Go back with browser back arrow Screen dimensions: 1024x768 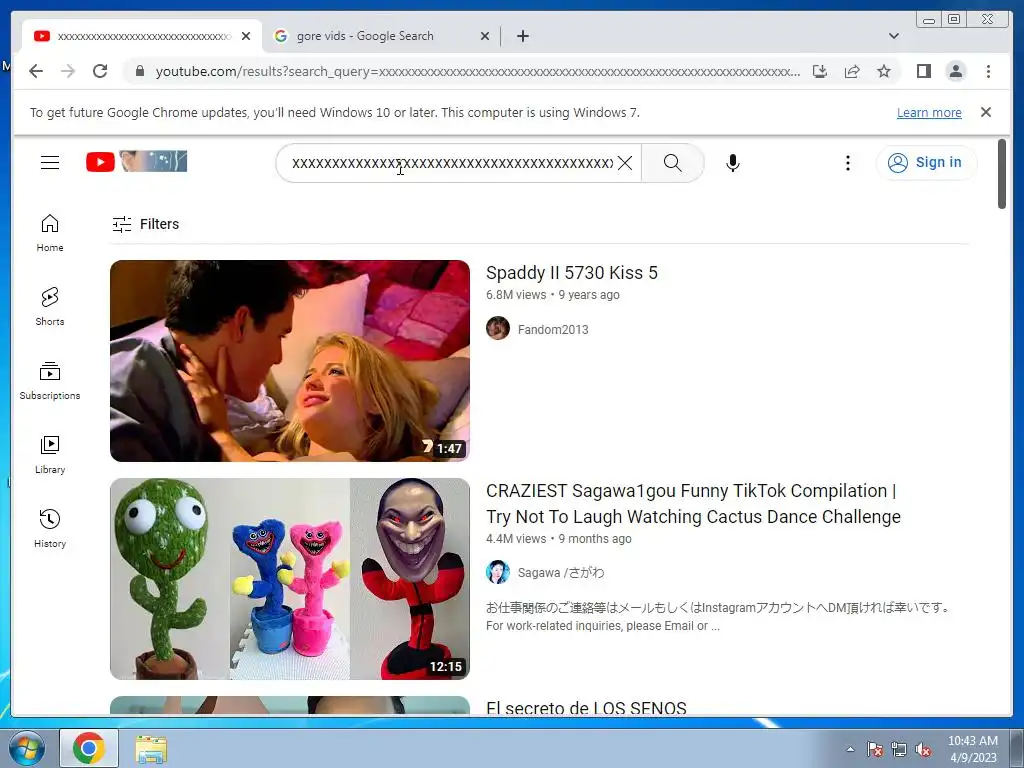(36, 71)
